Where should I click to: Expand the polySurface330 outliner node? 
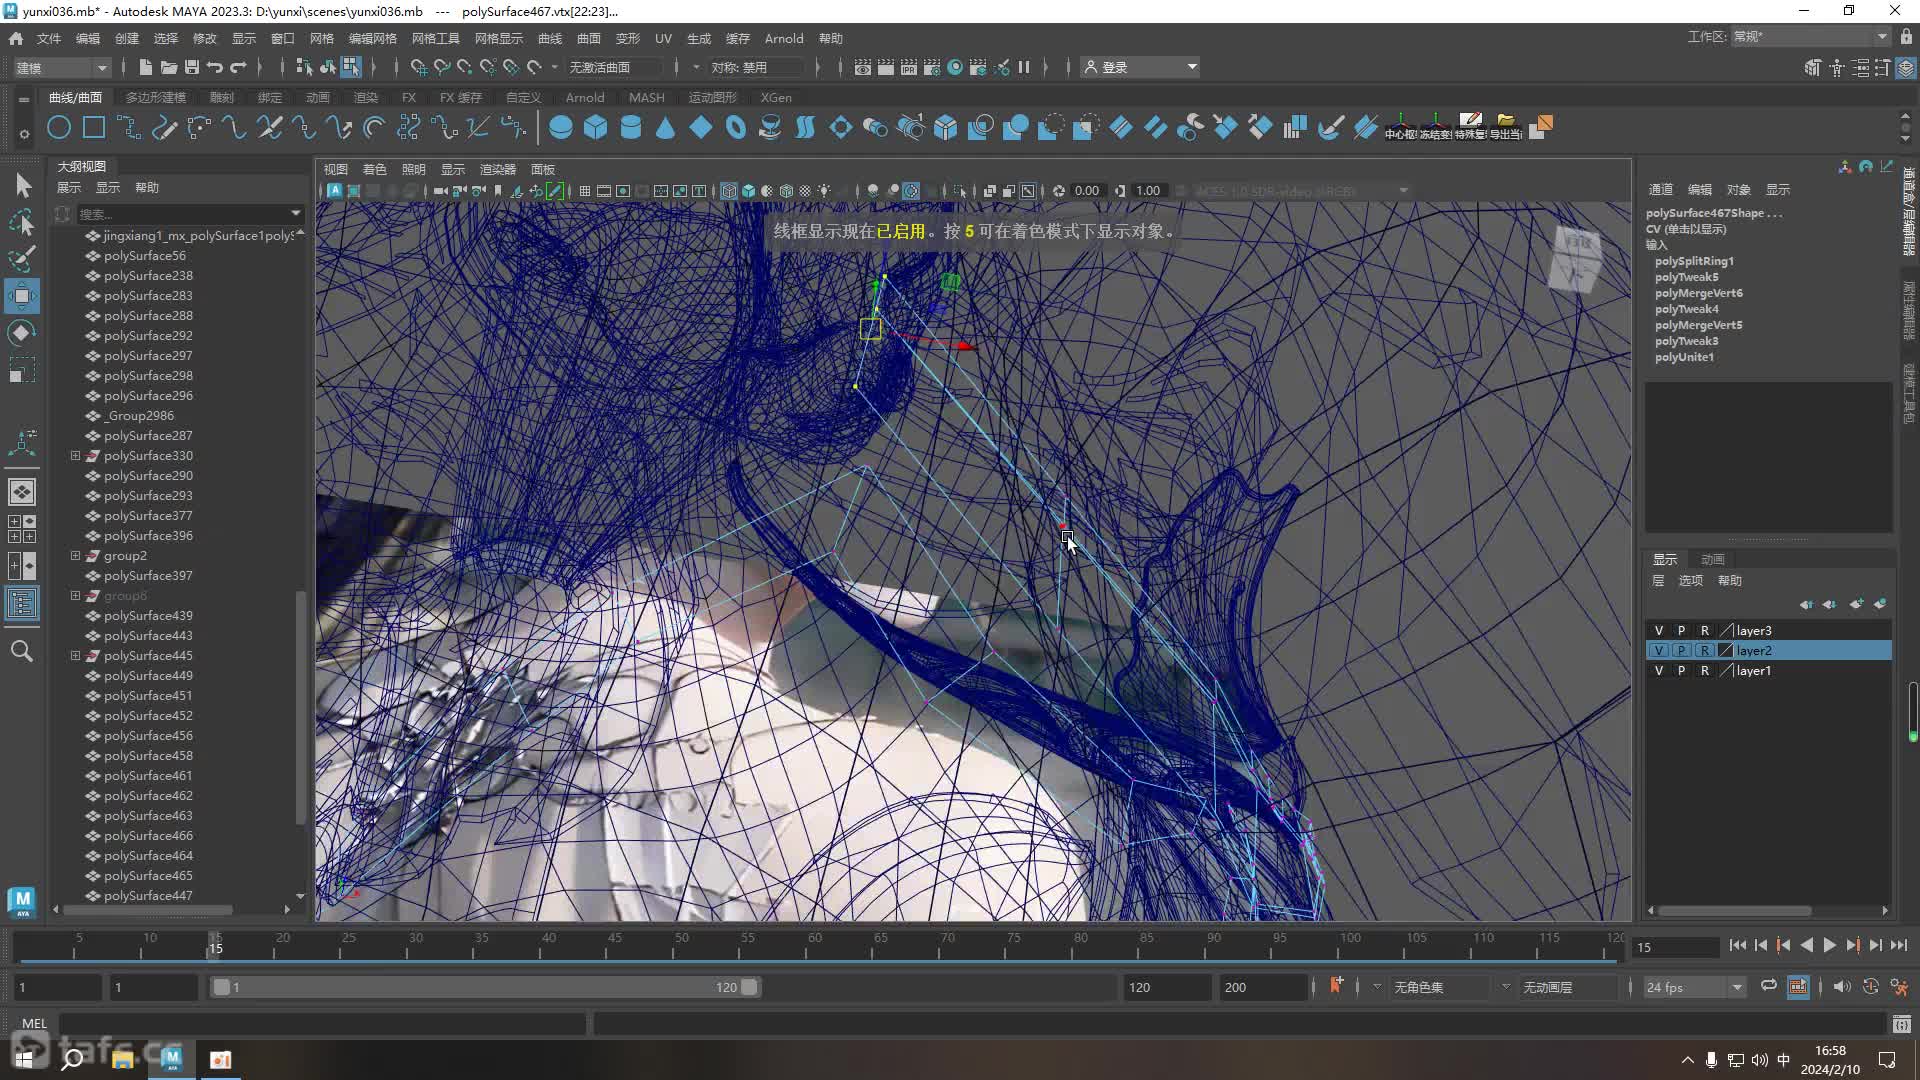tap(75, 456)
